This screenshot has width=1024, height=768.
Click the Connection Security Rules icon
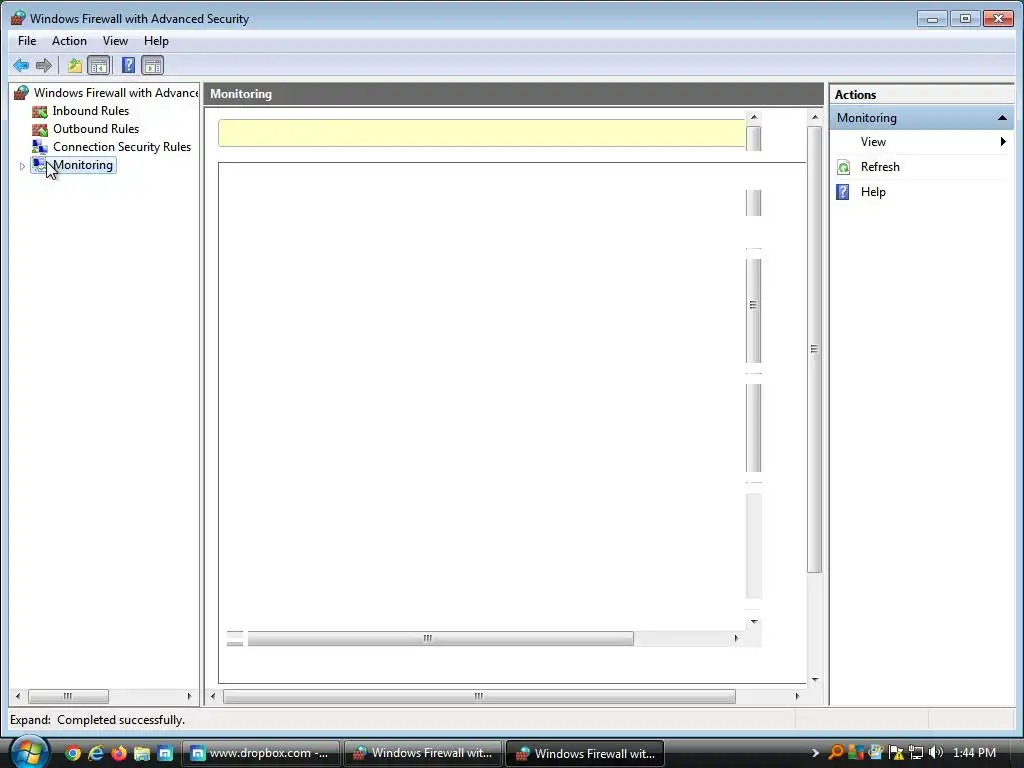click(40, 147)
